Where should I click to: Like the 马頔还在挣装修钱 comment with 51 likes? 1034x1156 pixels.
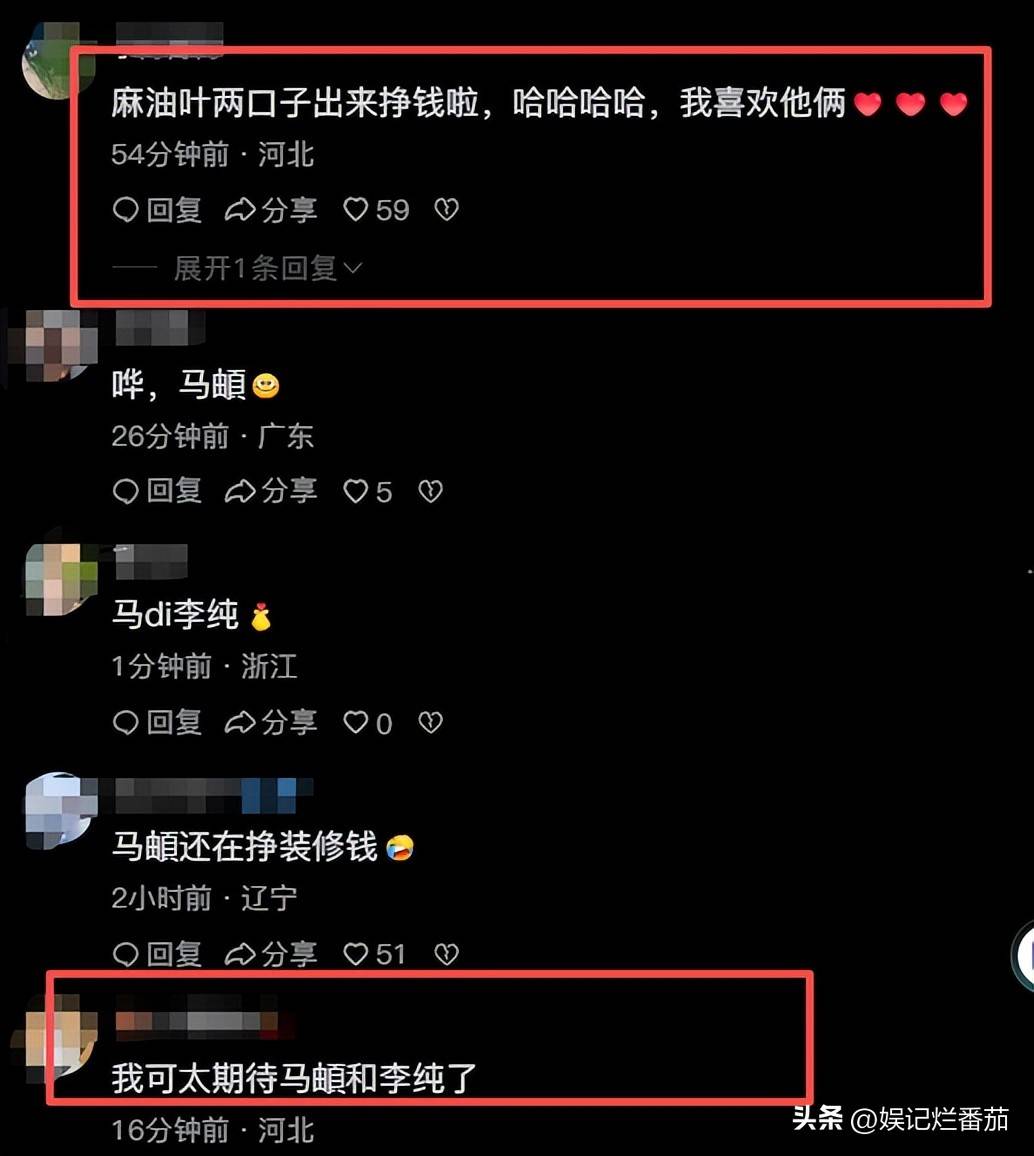coord(374,955)
